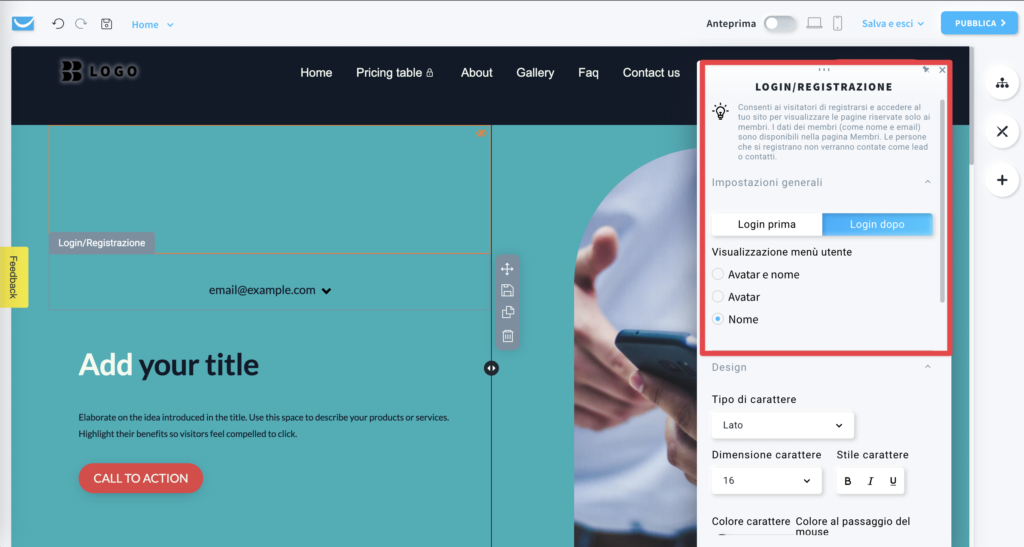Select the Login prima tab
This screenshot has width=1024, height=547.
coord(767,224)
